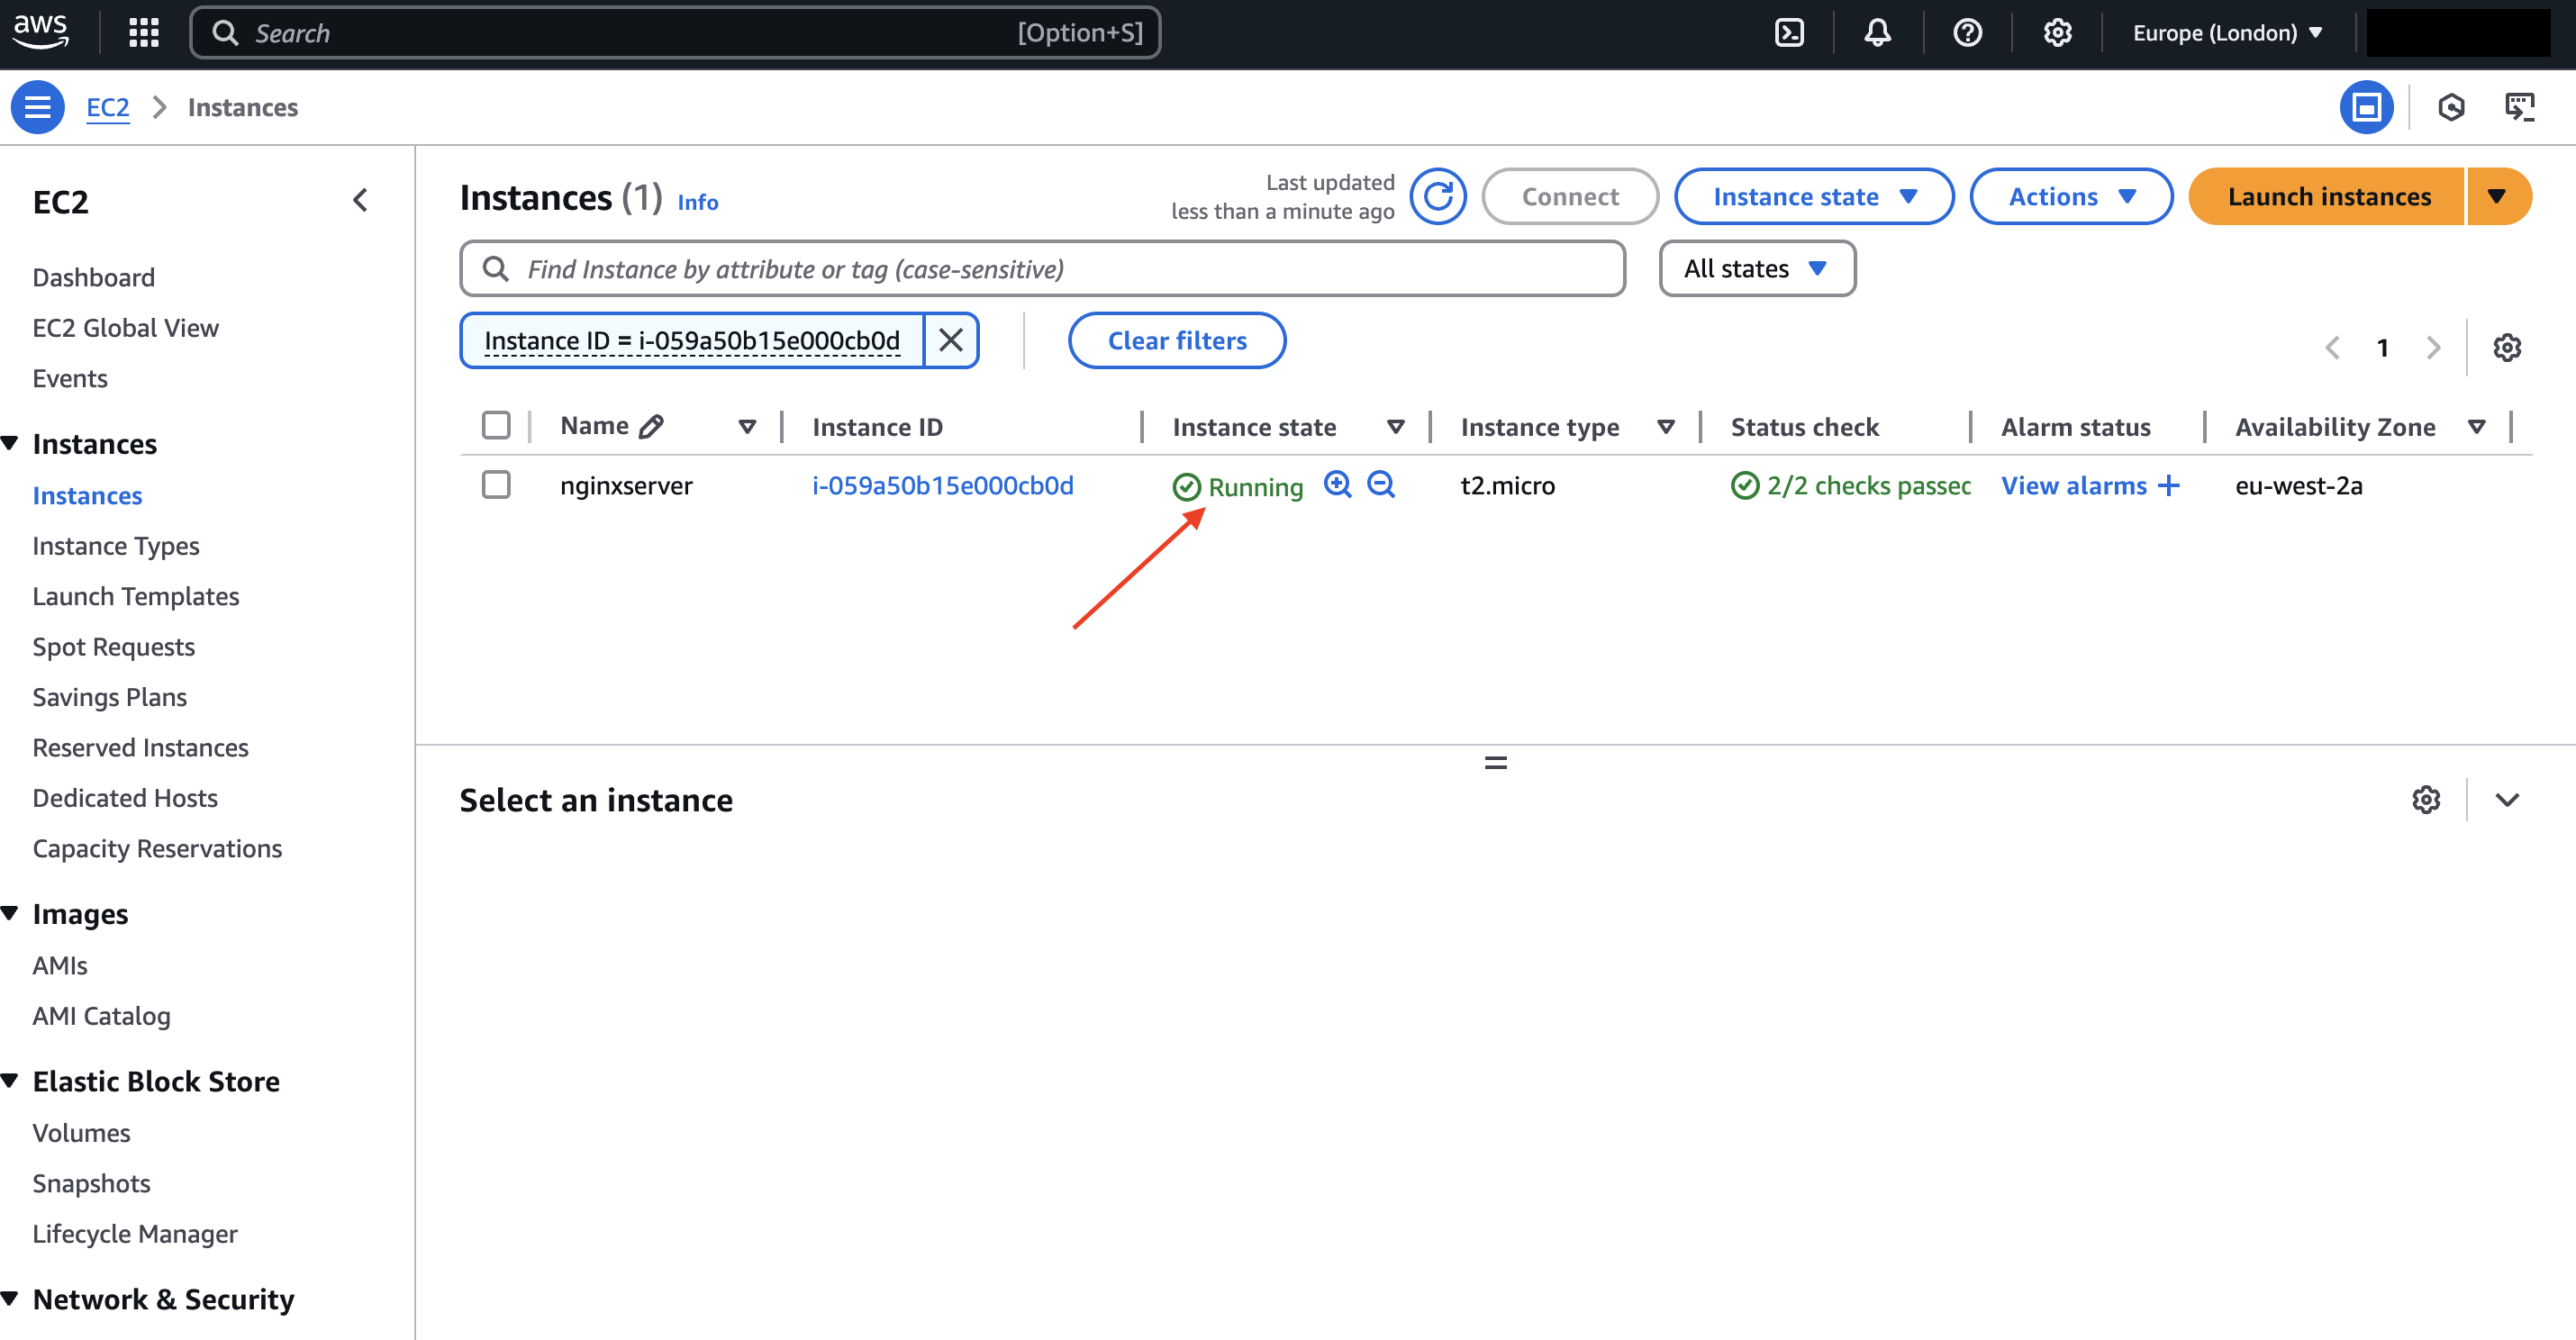
Task: Open the help question mark menu
Action: tap(1967, 33)
